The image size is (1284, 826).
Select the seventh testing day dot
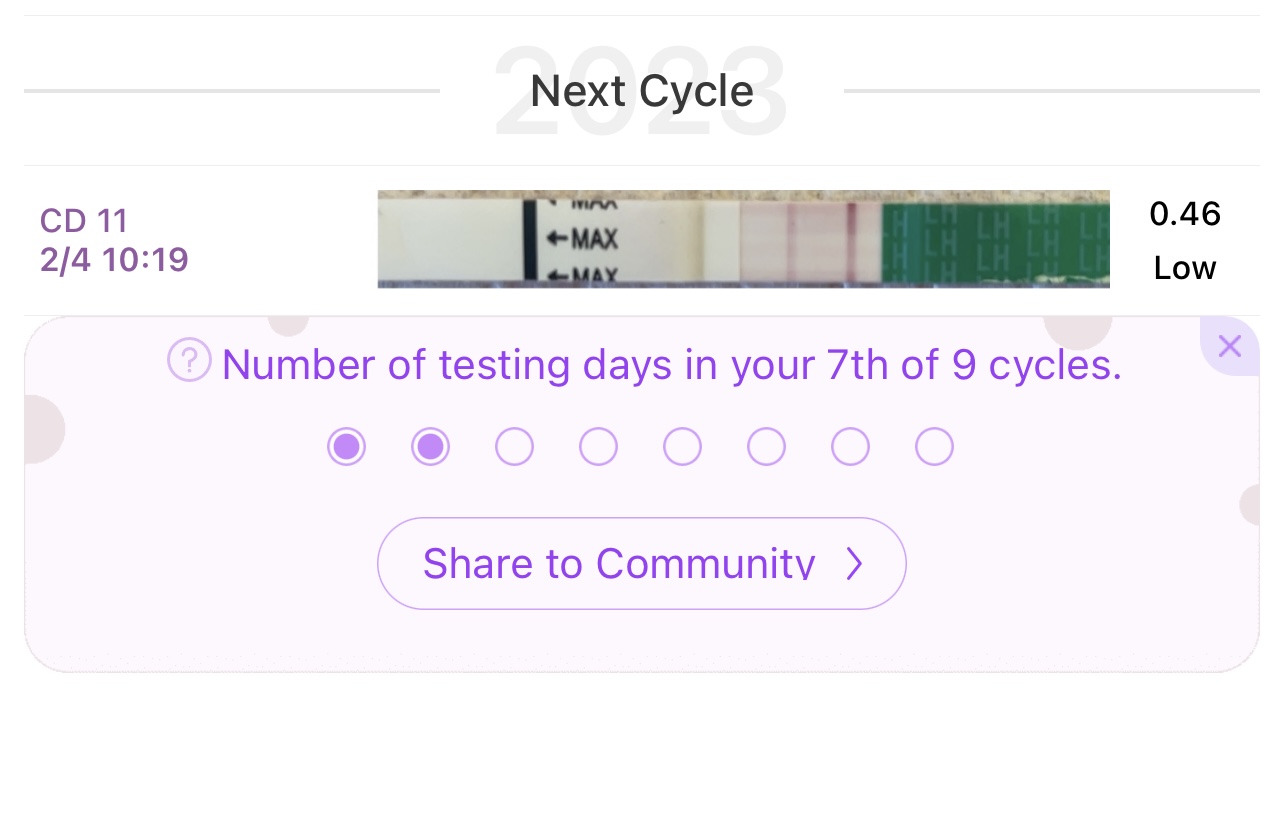pyautogui.click(x=850, y=446)
